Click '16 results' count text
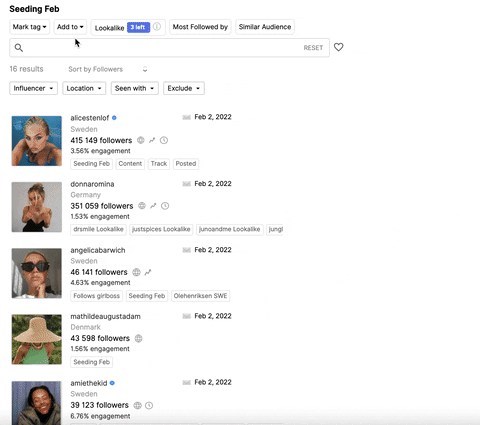480x425 pixels. 26,69
